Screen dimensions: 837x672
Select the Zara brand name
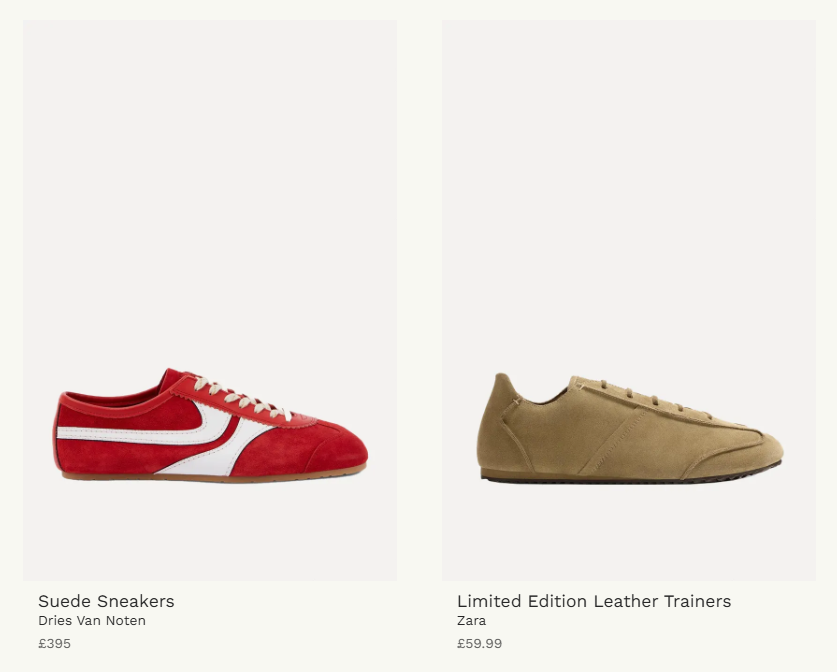[471, 621]
